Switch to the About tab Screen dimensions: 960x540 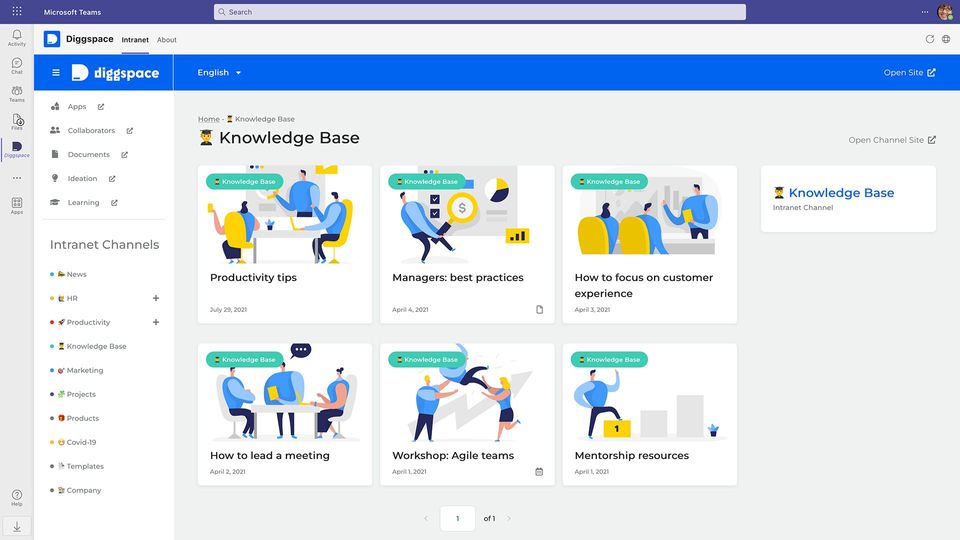tap(167, 40)
